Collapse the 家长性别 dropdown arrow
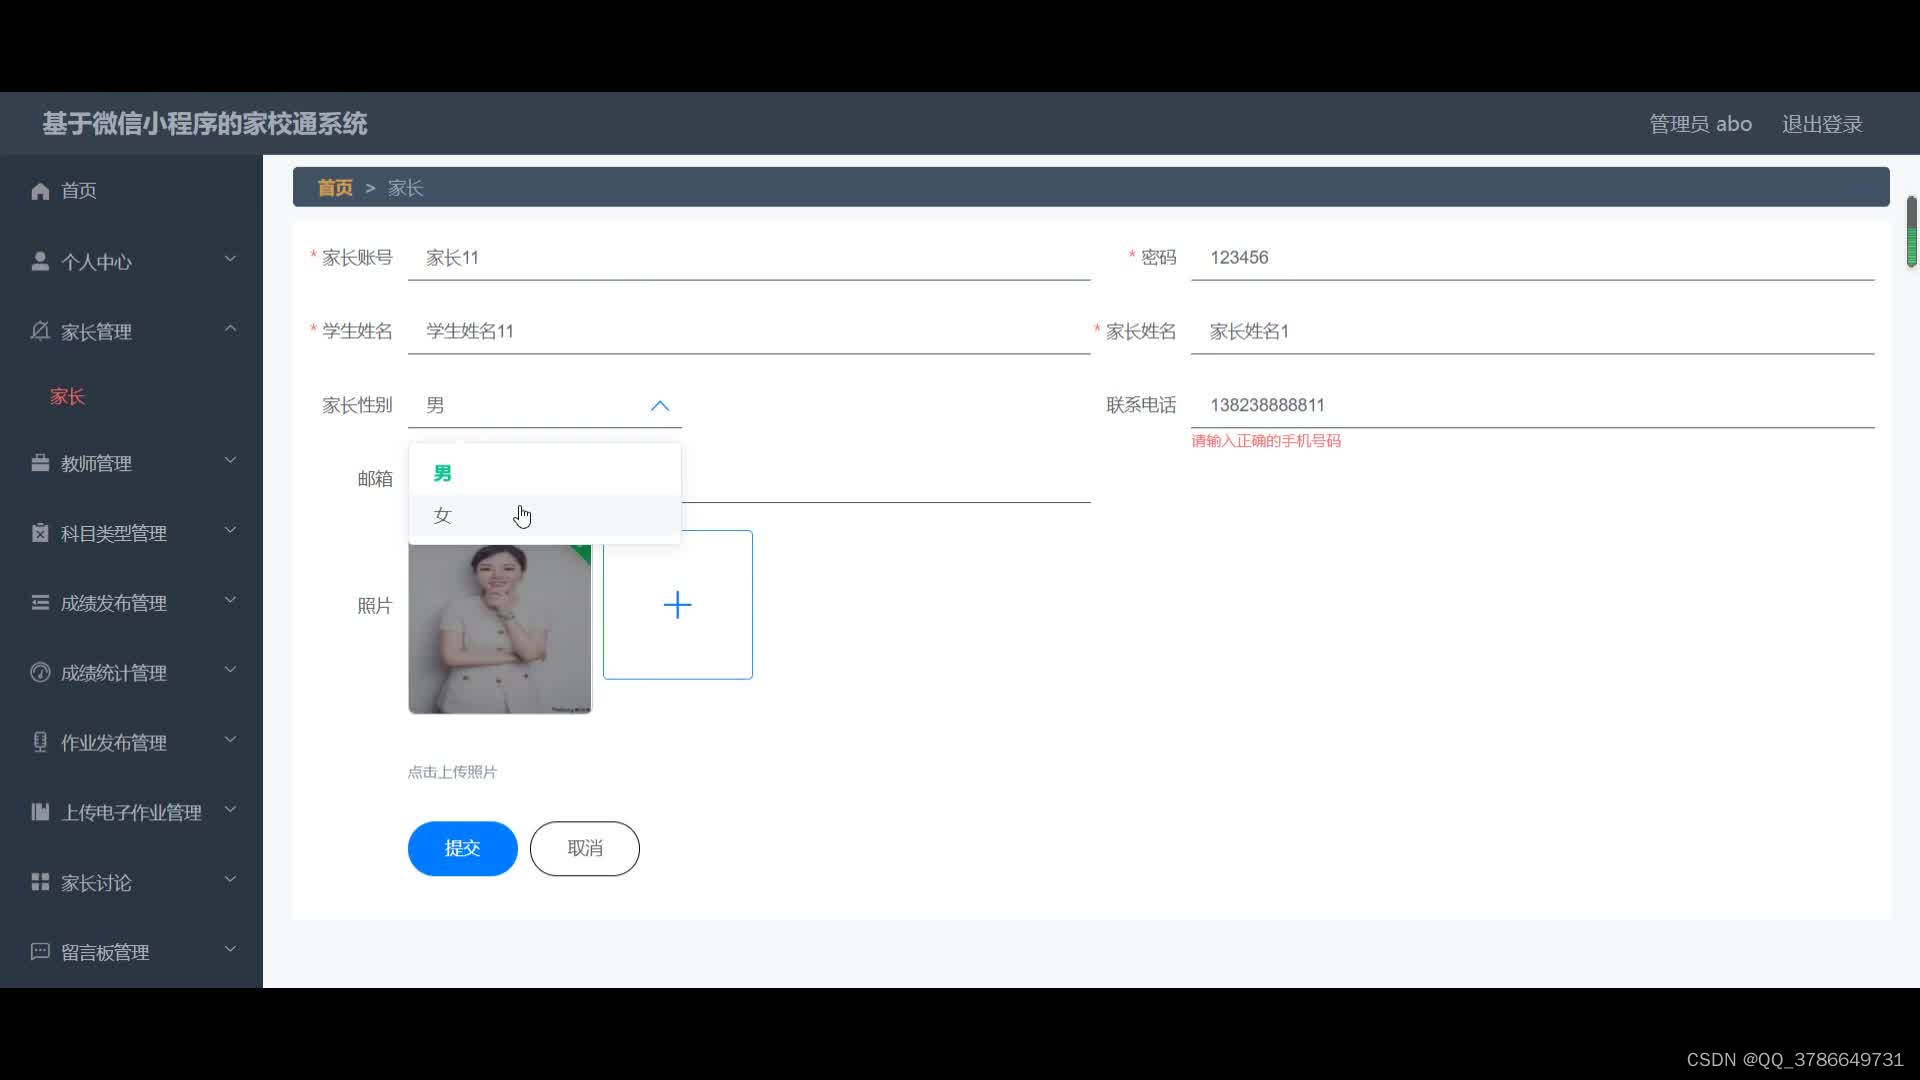1920x1080 pixels. [x=659, y=406]
